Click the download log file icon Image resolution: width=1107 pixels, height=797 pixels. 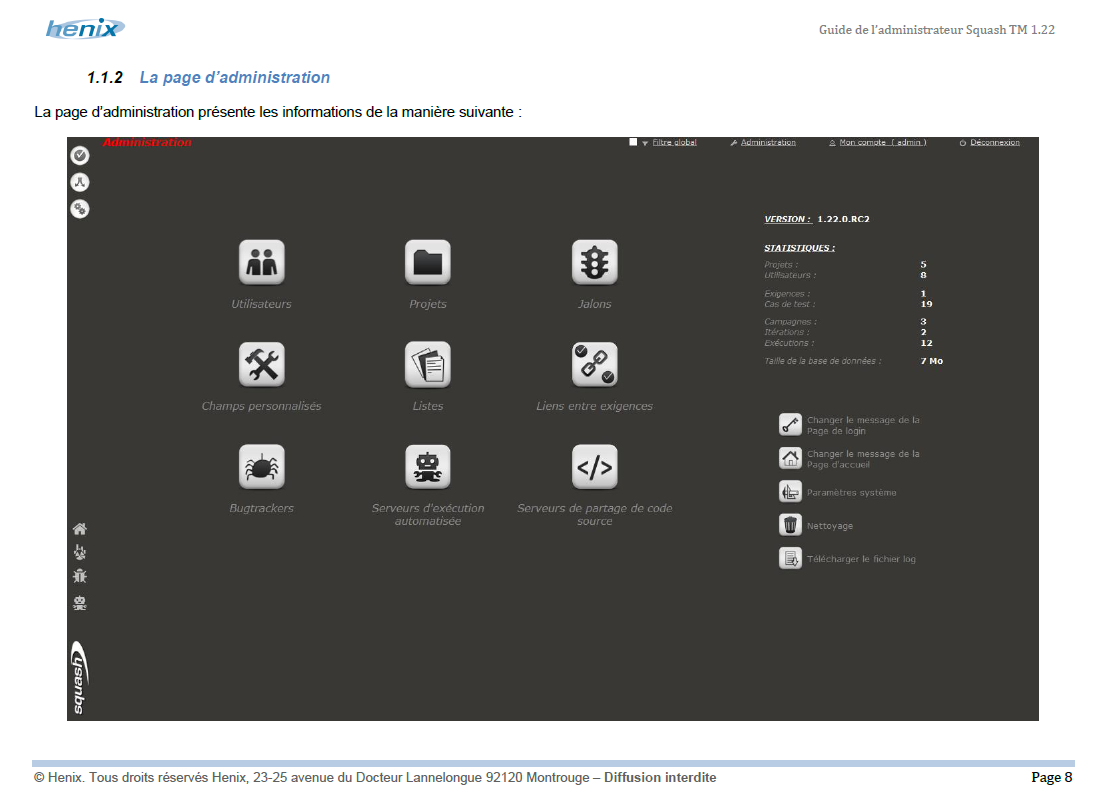pos(790,558)
